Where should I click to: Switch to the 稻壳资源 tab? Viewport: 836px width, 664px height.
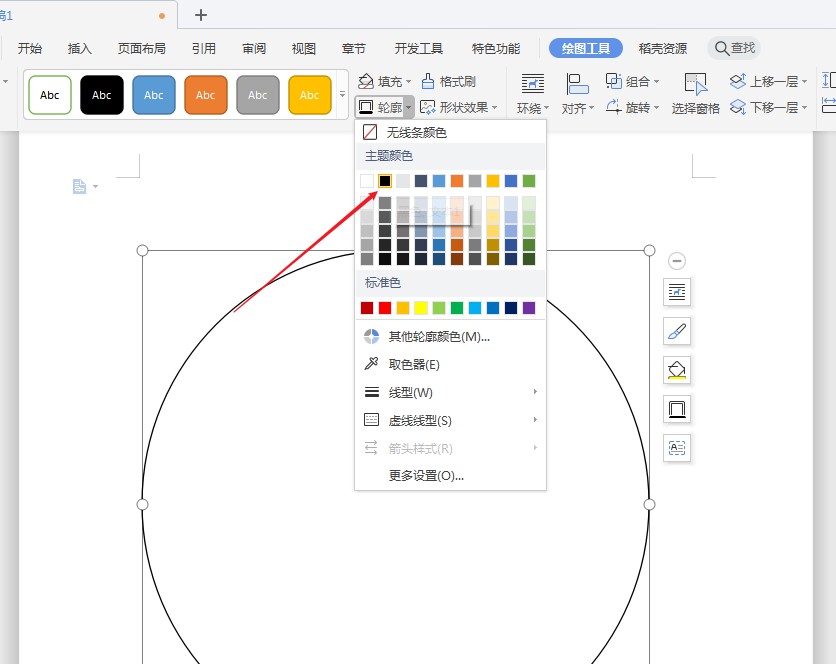(663, 49)
